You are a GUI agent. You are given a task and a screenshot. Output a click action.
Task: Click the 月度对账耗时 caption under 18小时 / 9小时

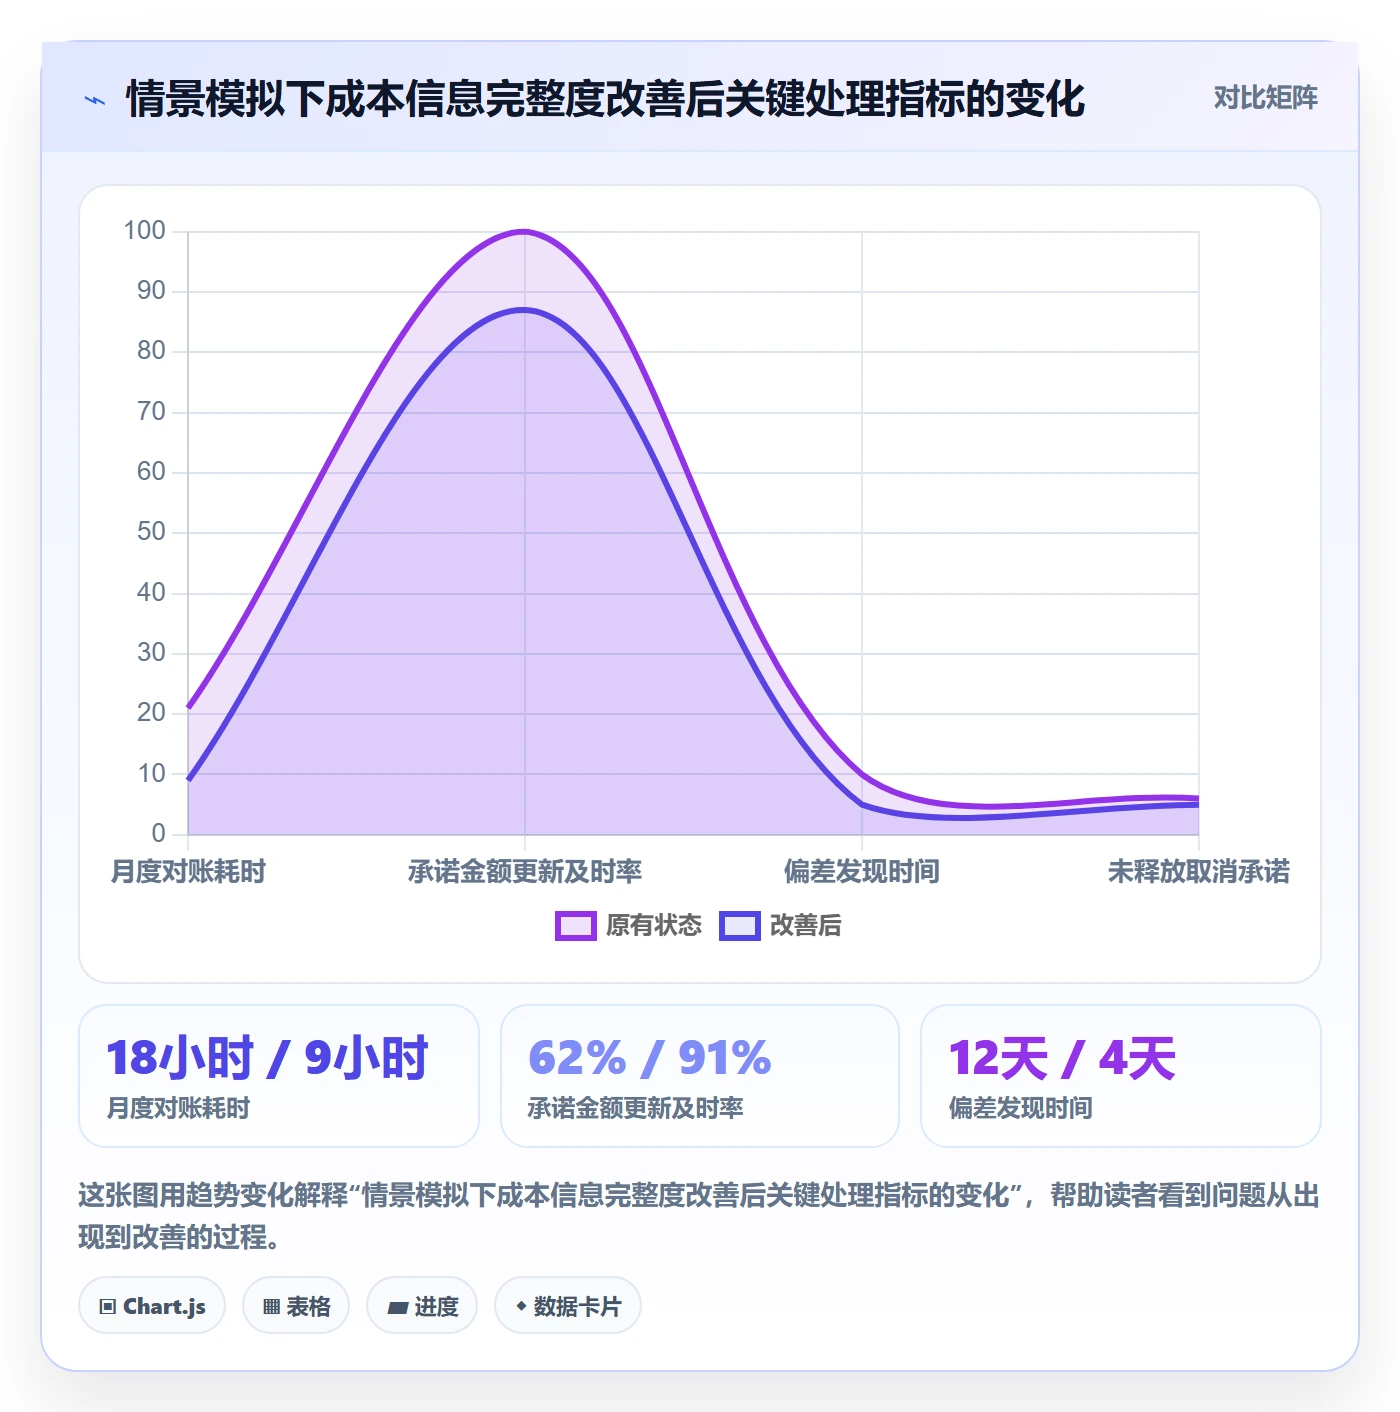[x=178, y=1108]
